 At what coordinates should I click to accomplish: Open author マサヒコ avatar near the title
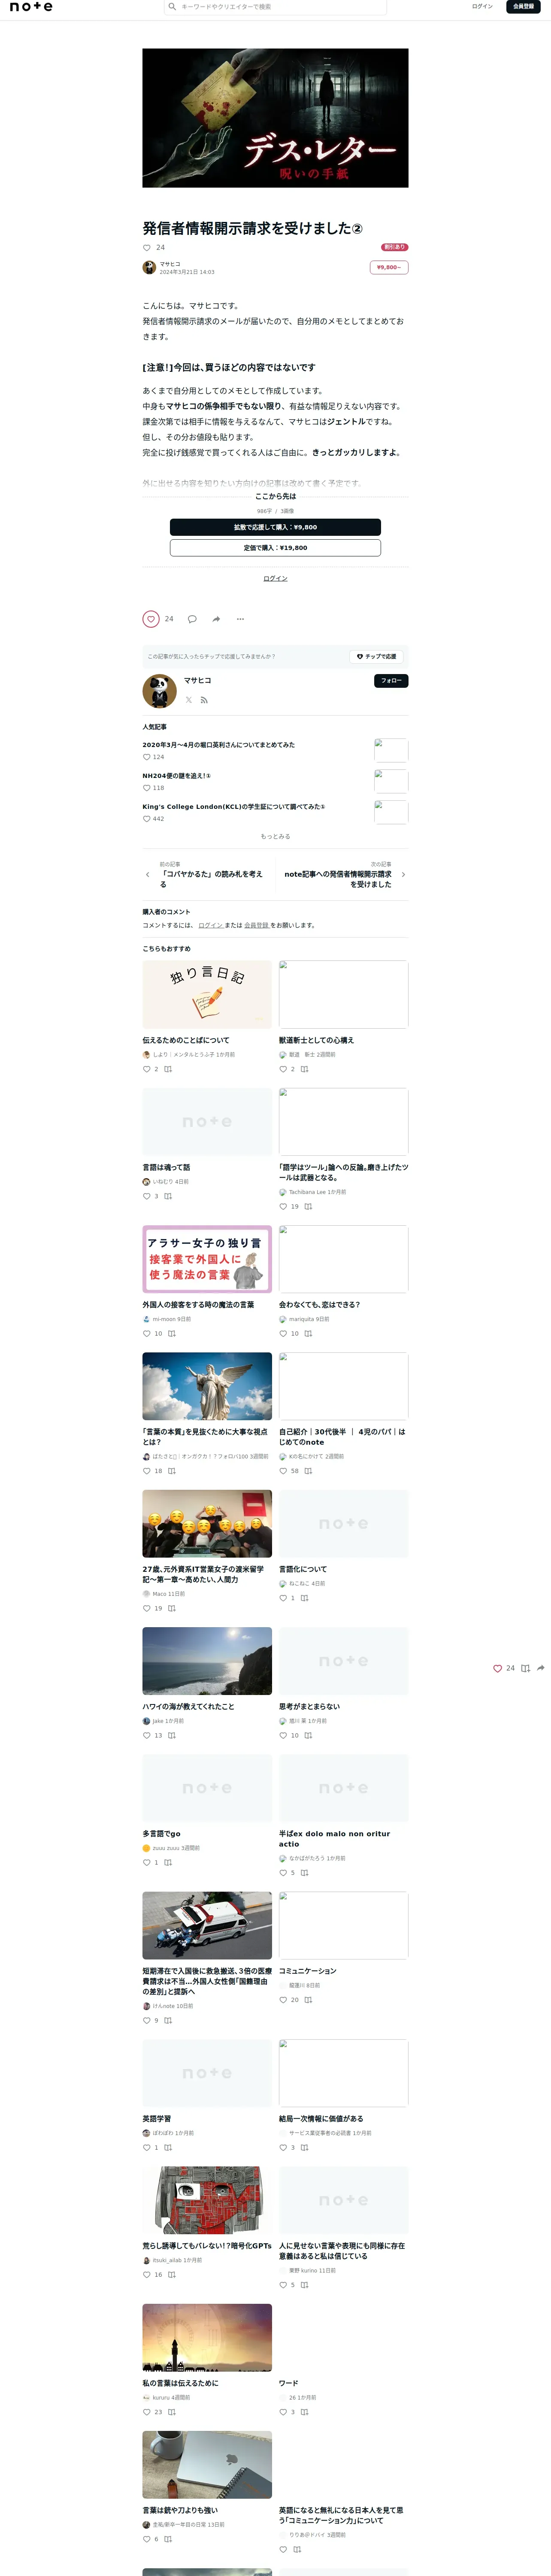149,267
